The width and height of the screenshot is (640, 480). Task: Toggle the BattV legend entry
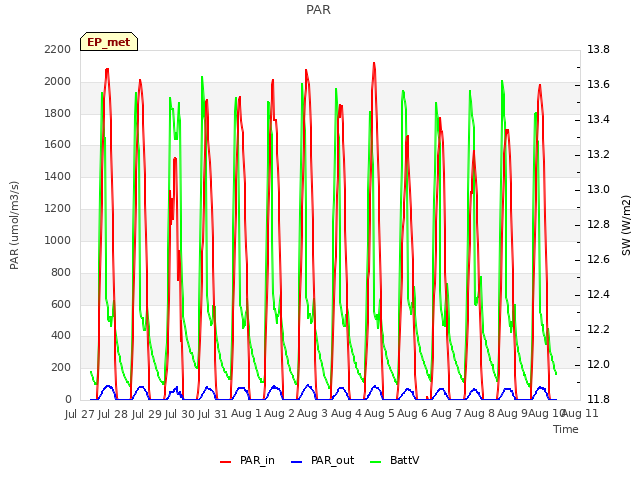coord(394,460)
